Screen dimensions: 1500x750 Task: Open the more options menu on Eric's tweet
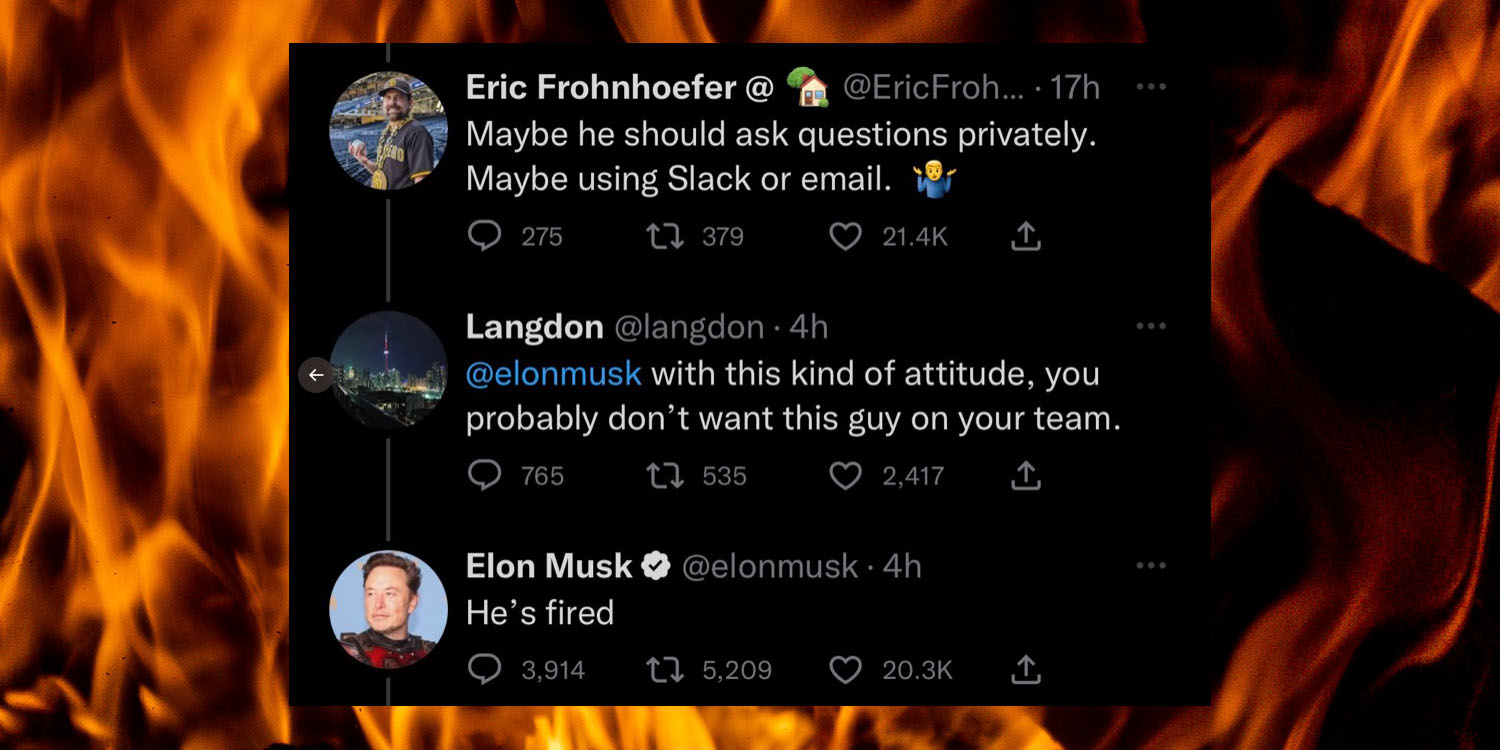click(x=1151, y=86)
